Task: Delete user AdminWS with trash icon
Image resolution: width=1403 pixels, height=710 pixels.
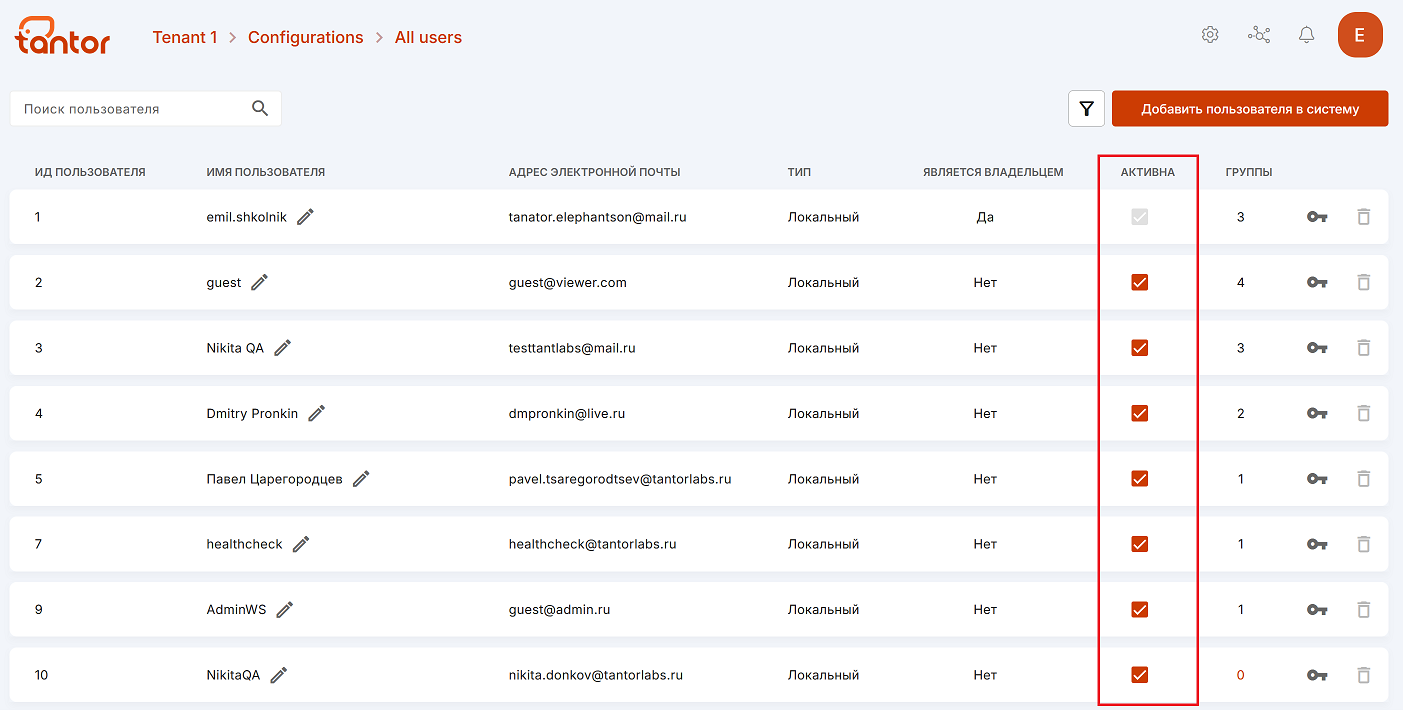Action: point(1363,610)
